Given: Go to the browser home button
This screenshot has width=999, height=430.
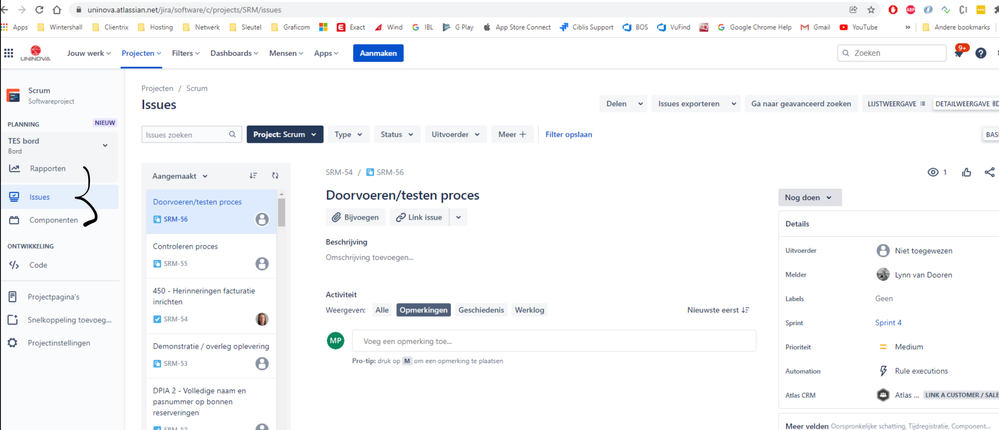Looking at the screenshot, I should point(57,10).
